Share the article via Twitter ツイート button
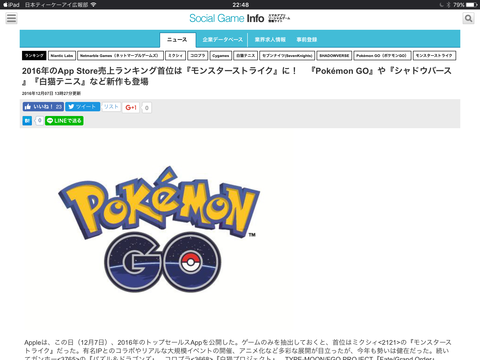This screenshot has width=480, height=360. (83, 107)
